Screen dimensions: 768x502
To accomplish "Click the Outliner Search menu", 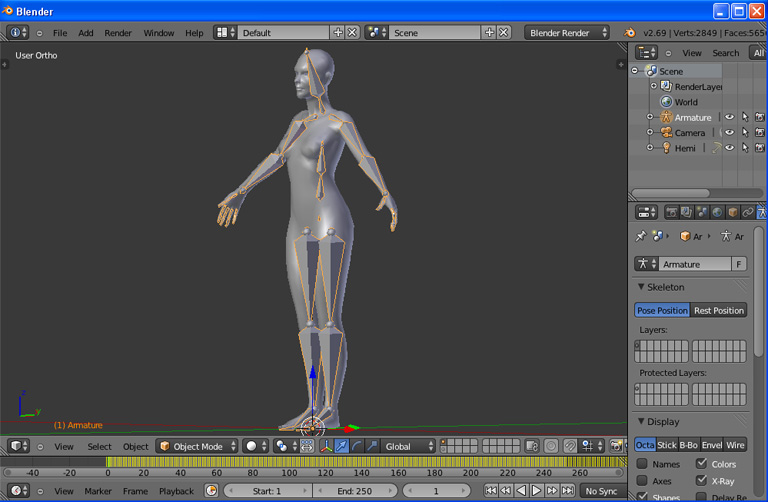I will pyautogui.click(x=725, y=53).
